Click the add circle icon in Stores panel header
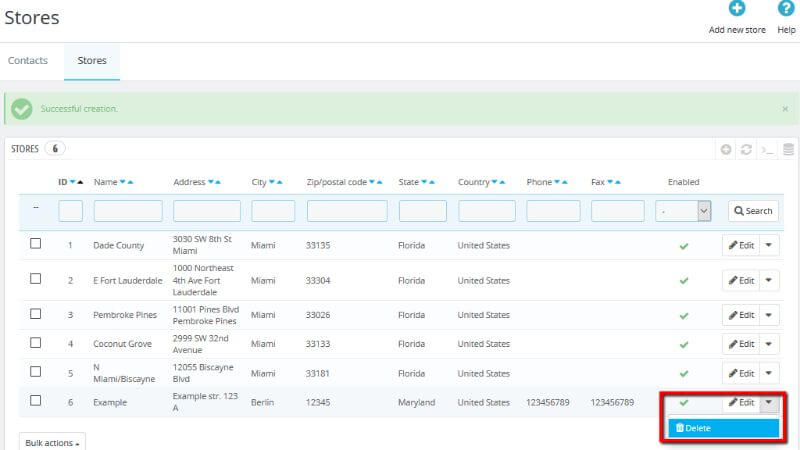 [727, 150]
